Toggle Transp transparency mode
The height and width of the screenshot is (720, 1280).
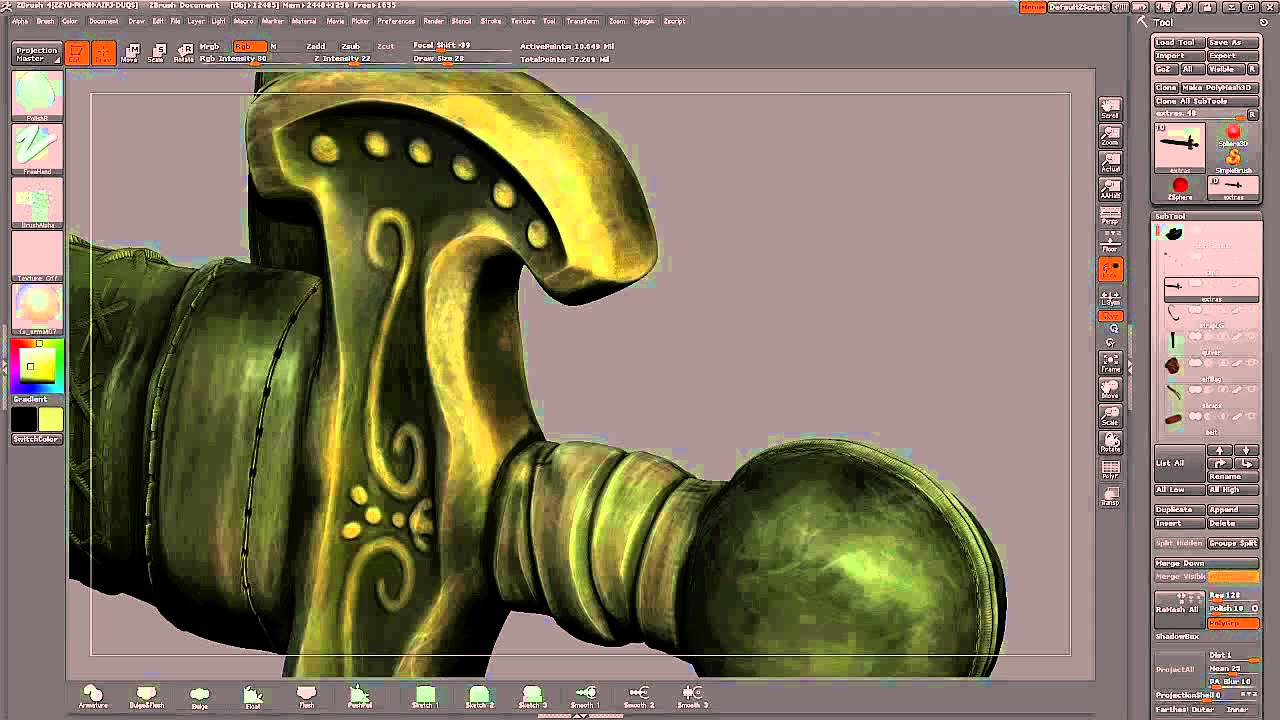(x=1110, y=496)
